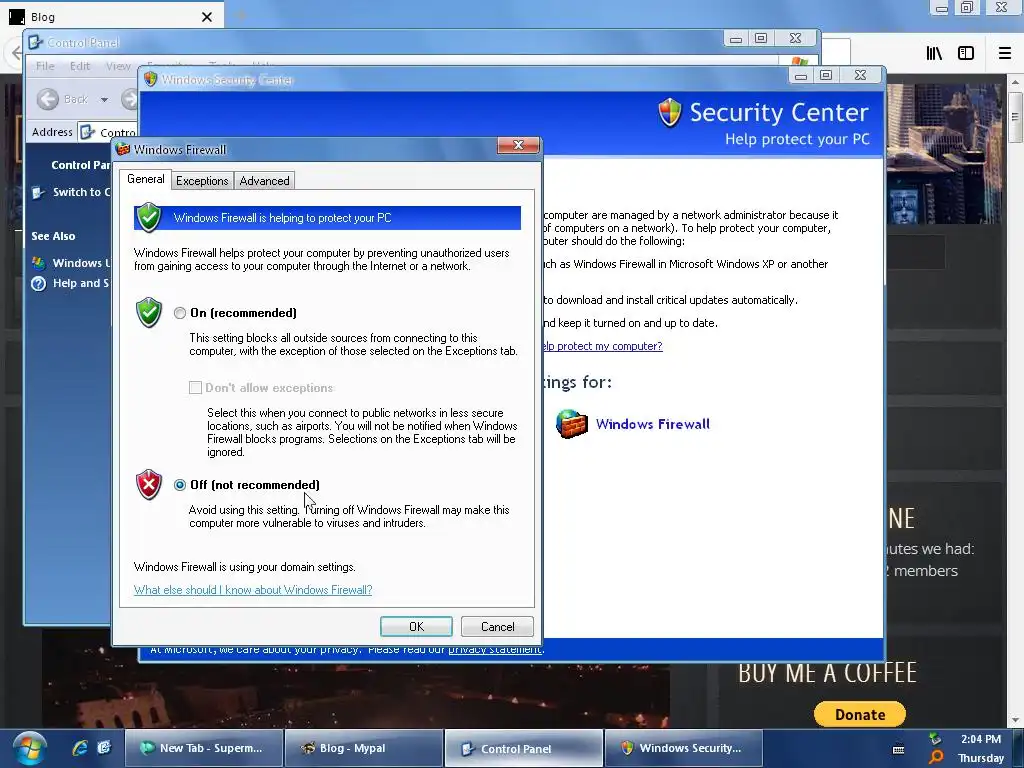1024x768 pixels.
Task: Switch to New Tab - Supermium taskbar button
Action: [203, 748]
